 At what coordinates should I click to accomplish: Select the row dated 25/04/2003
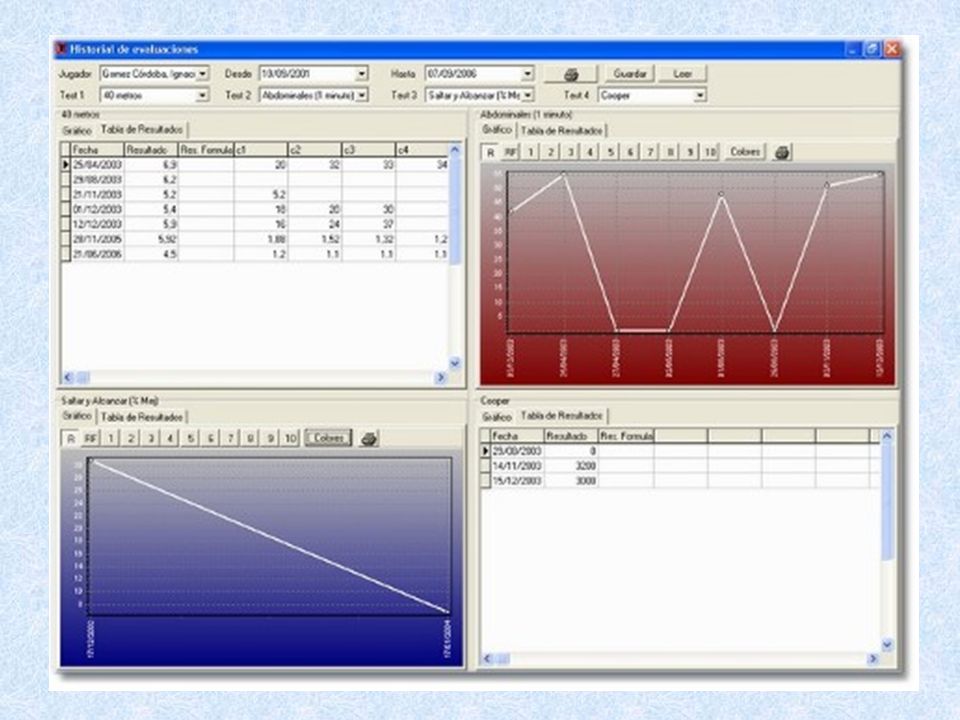255,165
